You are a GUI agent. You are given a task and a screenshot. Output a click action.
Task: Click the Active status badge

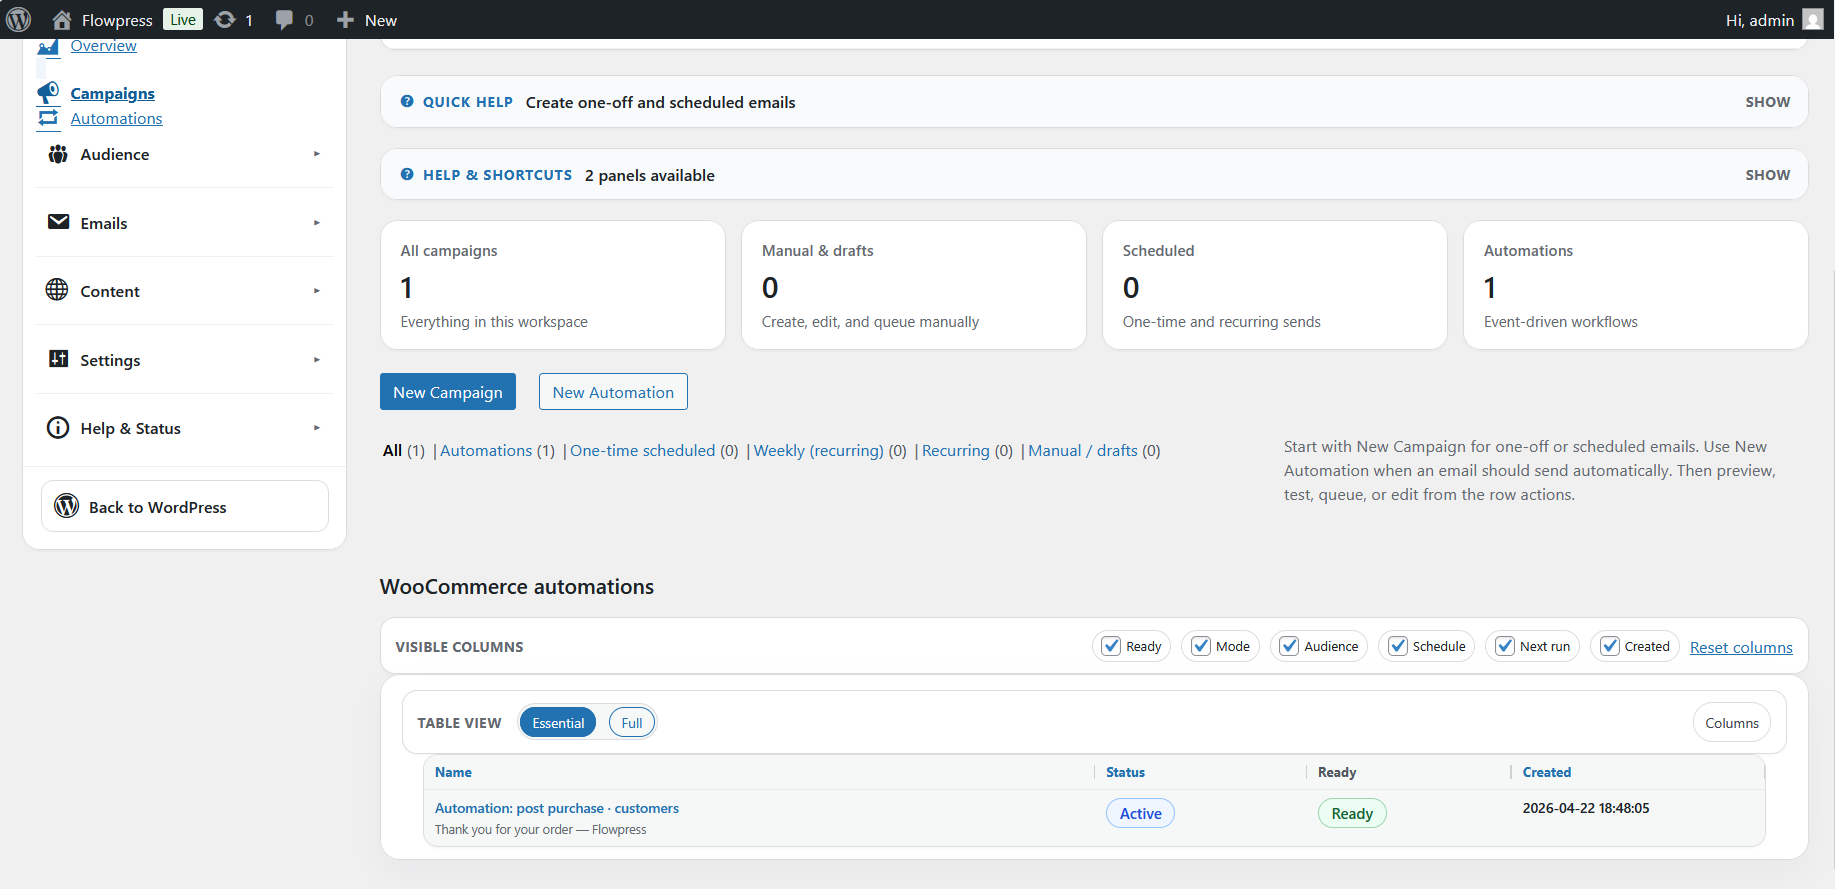tap(1140, 813)
